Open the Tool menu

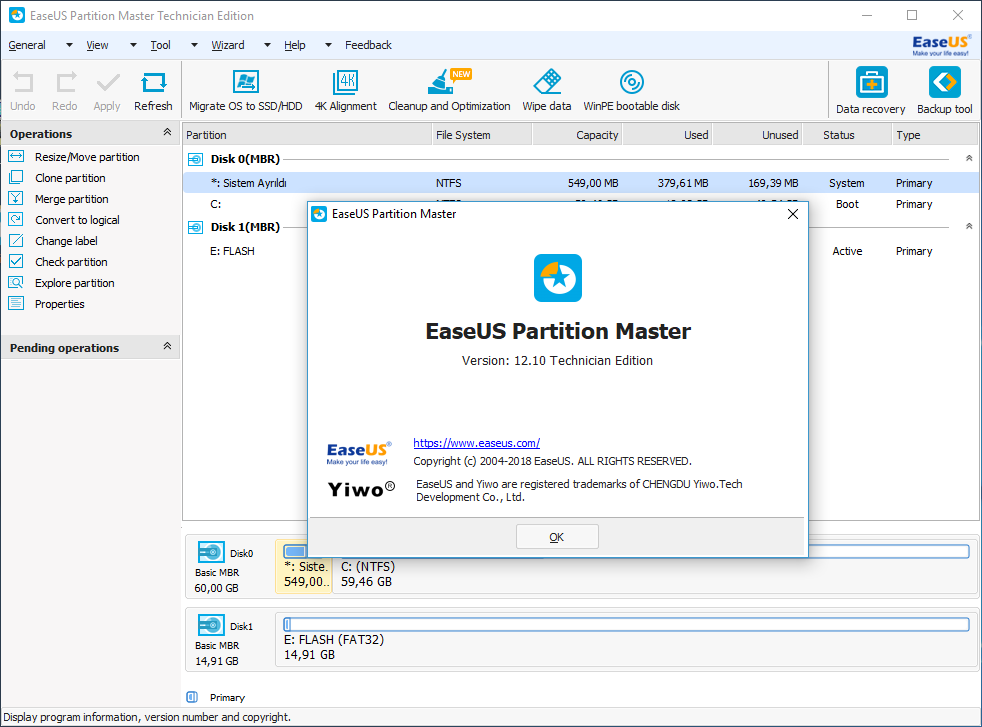point(160,45)
